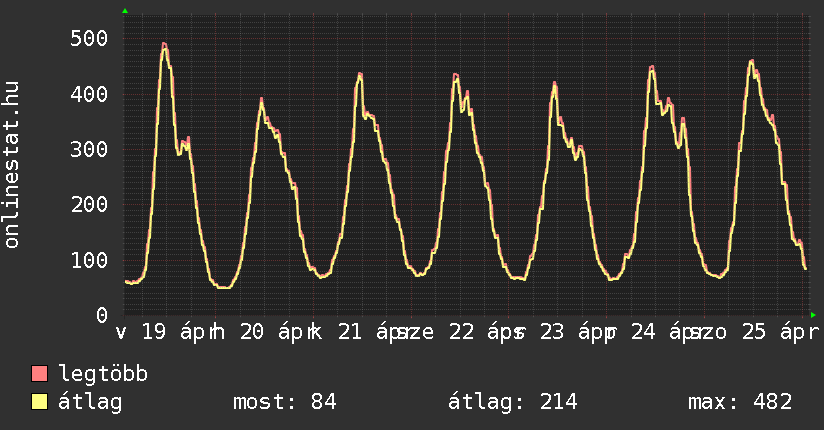Image resolution: width=824 pixels, height=430 pixels.
Task: Click the 0 y-axis label
Action: coord(101,315)
